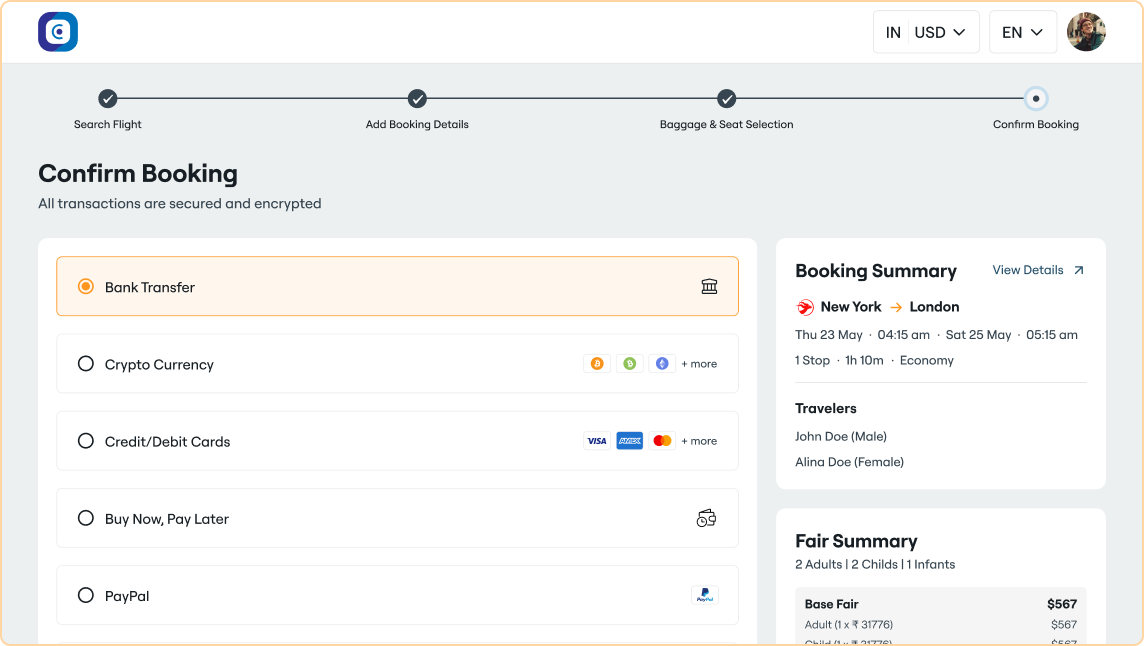The image size is (1144, 646).
Task: Expand more crypto options via '+ more'
Action: (x=698, y=363)
